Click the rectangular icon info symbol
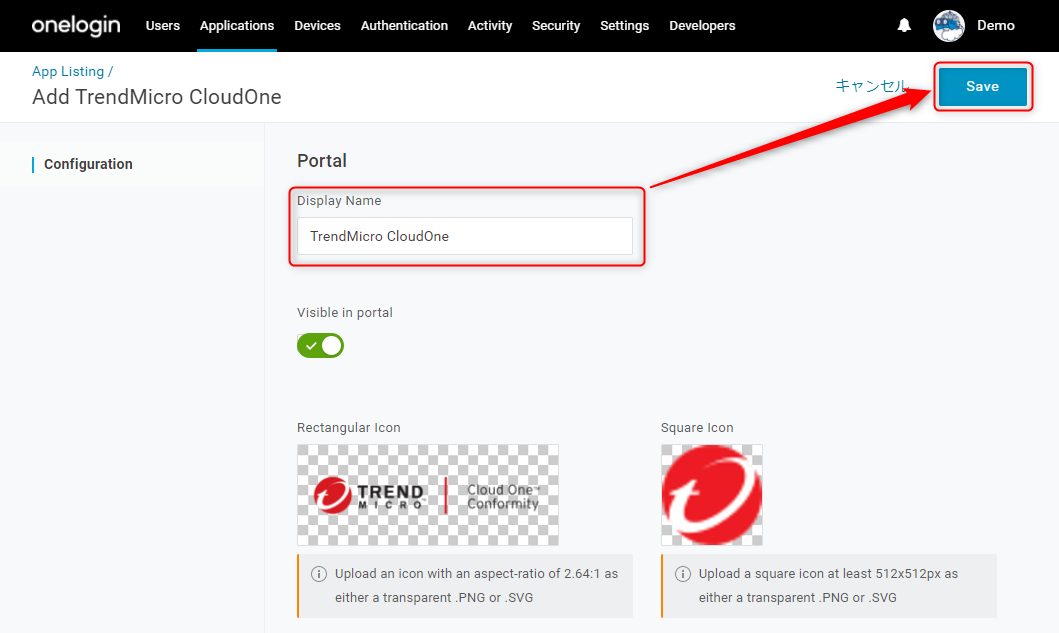 click(x=319, y=574)
